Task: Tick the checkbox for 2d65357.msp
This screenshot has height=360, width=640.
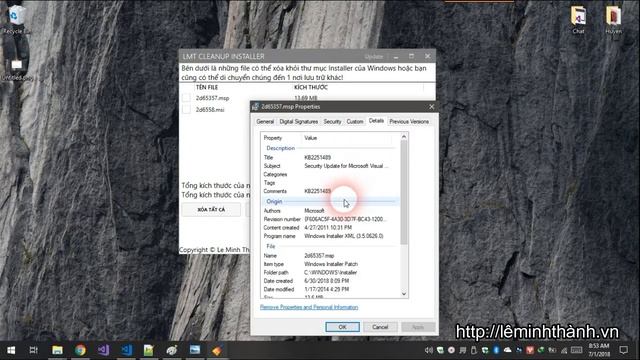Action: (x=187, y=98)
